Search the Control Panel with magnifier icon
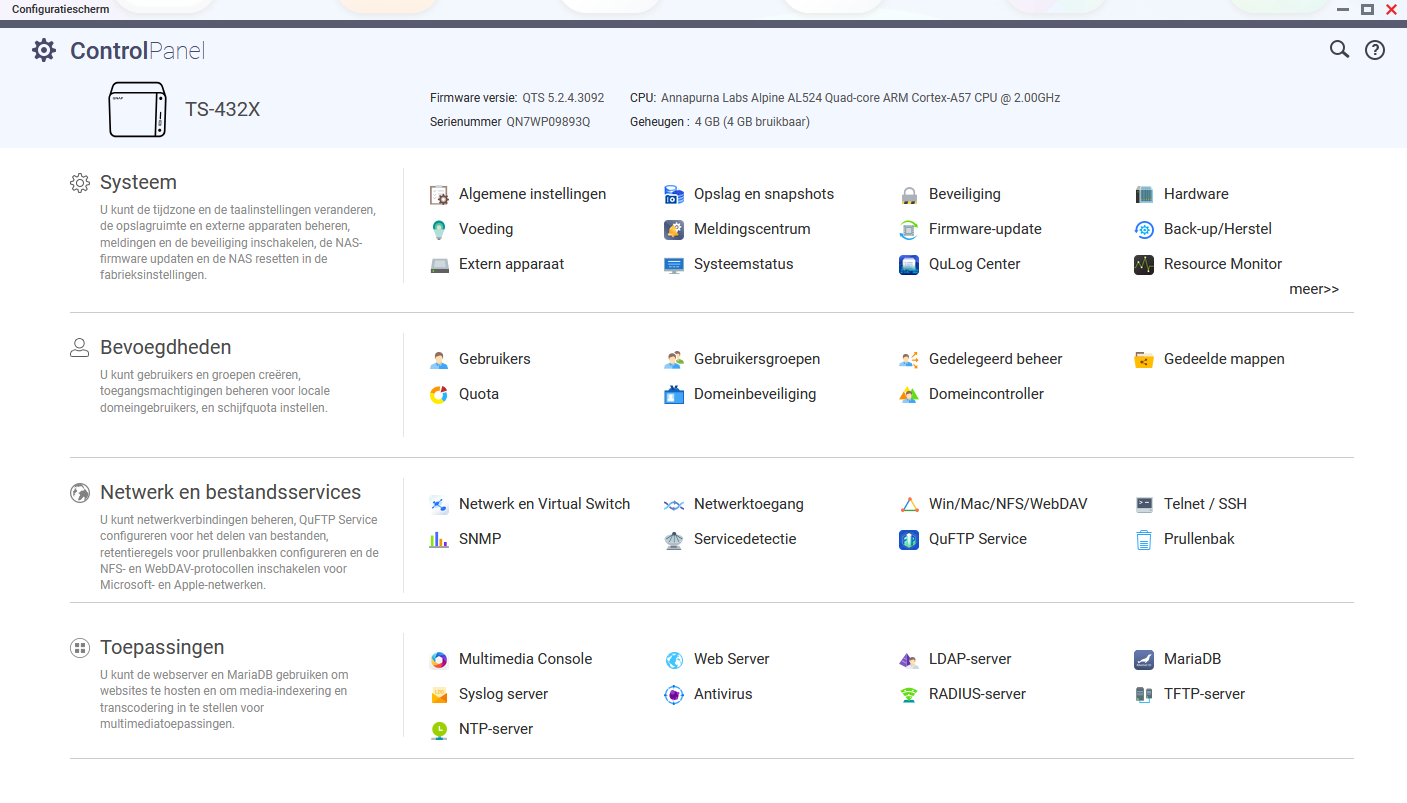1407x803 pixels. pyautogui.click(x=1339, y=50)
